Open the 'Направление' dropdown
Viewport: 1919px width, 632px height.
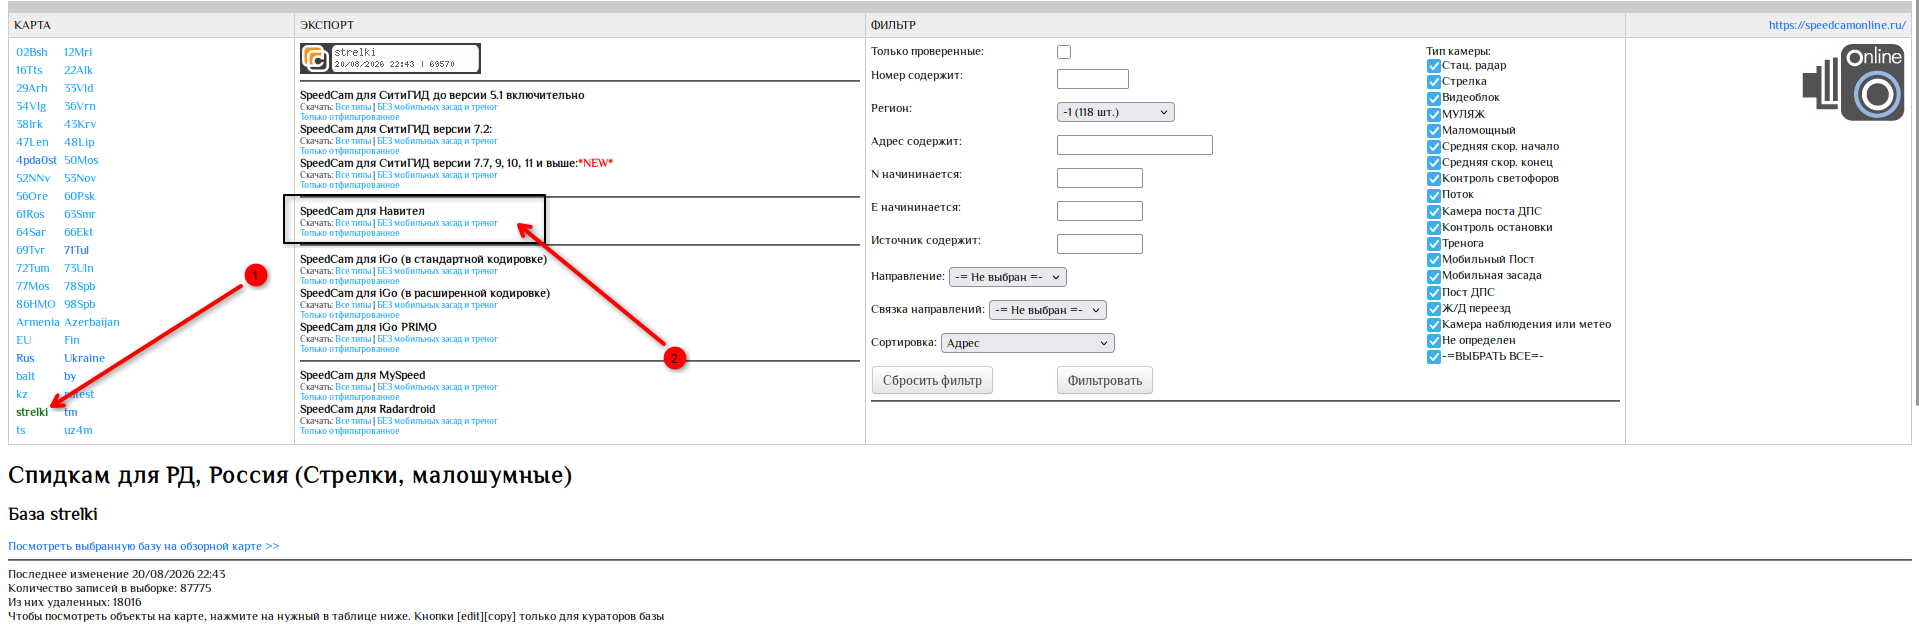[1007, 277]
